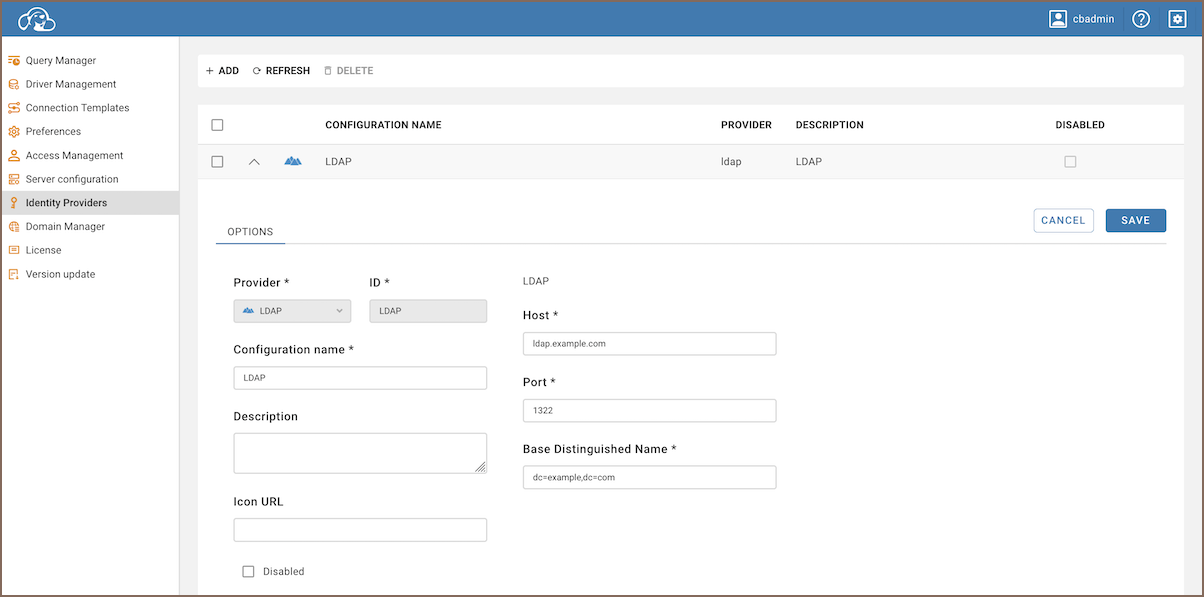
Task: Click the SAVE button
Action: pos(1135,220)
